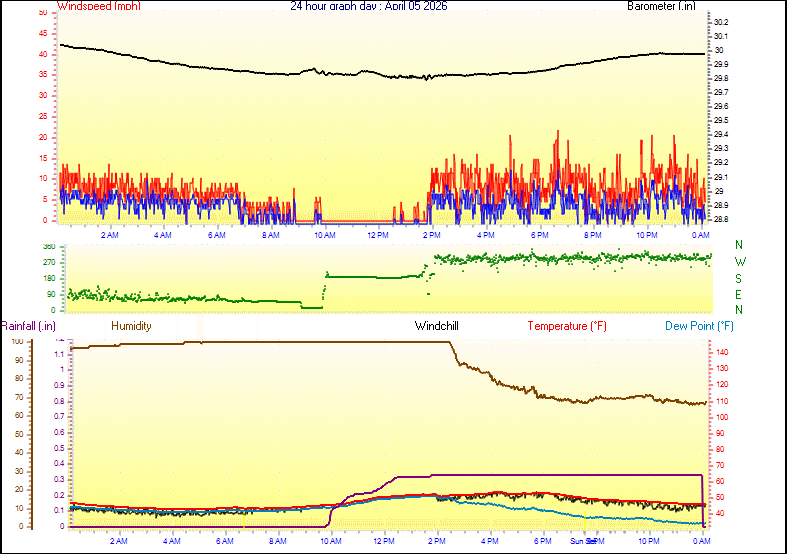Click the E wind direction letter
This screenshot has width=798, height=554.
coord(739,294)
